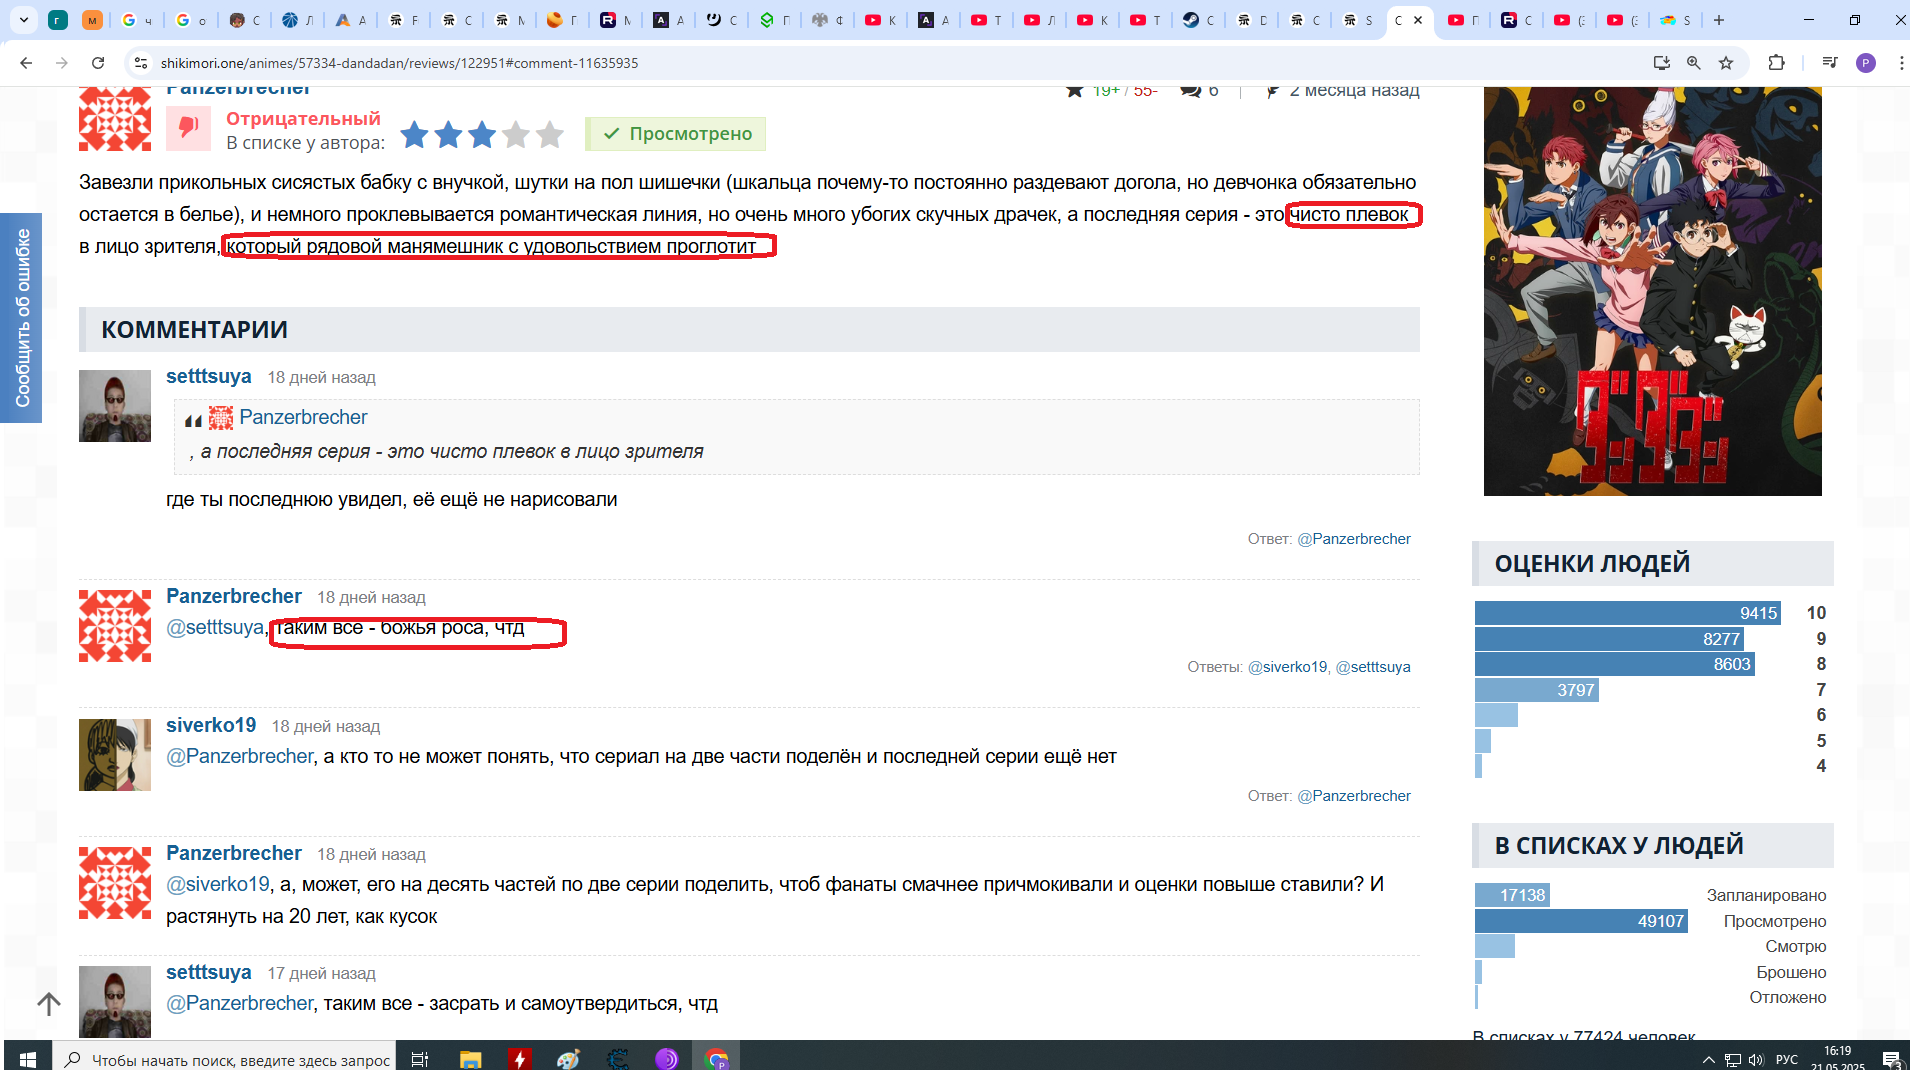
Task: Go back to the previous page
Action: (x=26, y=63)
